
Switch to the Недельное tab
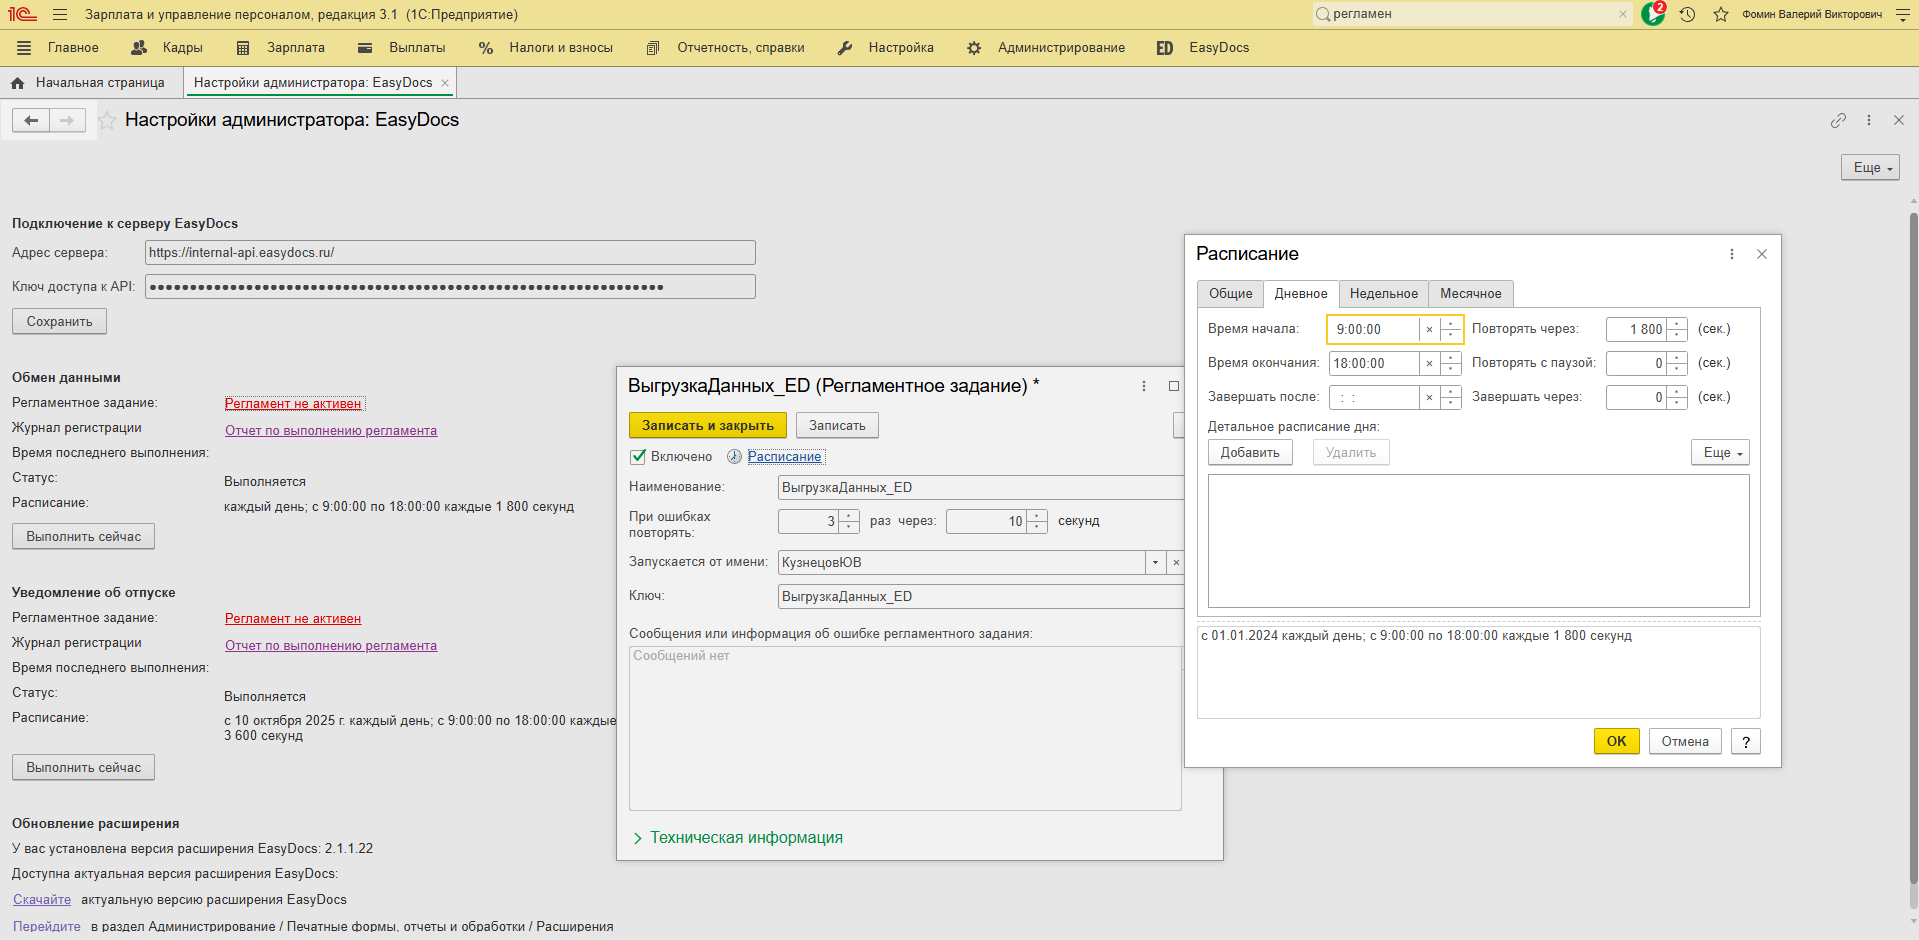(x=1383, y=294)
